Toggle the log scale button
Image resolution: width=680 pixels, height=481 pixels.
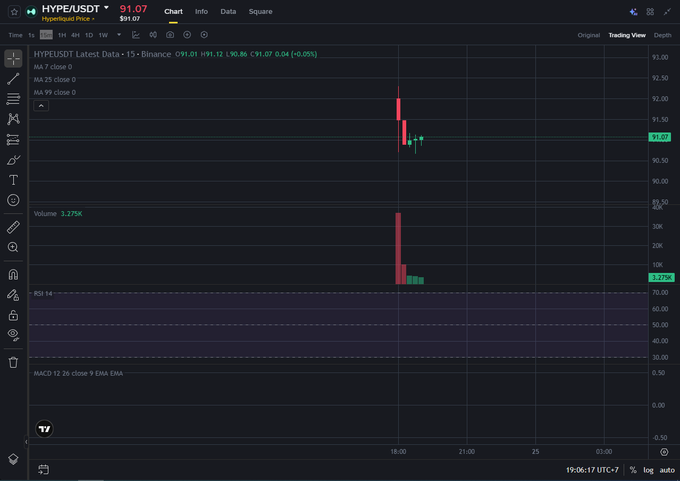click(648, 470)
